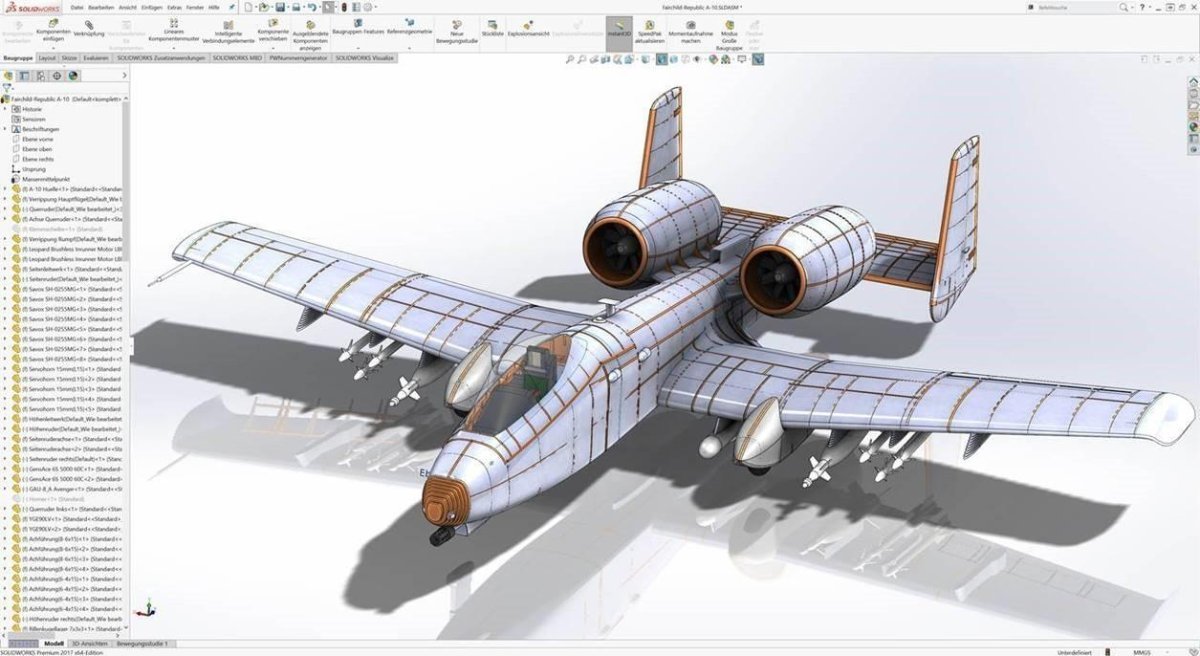Expand the Seitenleitwerk component node

click(5, 268)
